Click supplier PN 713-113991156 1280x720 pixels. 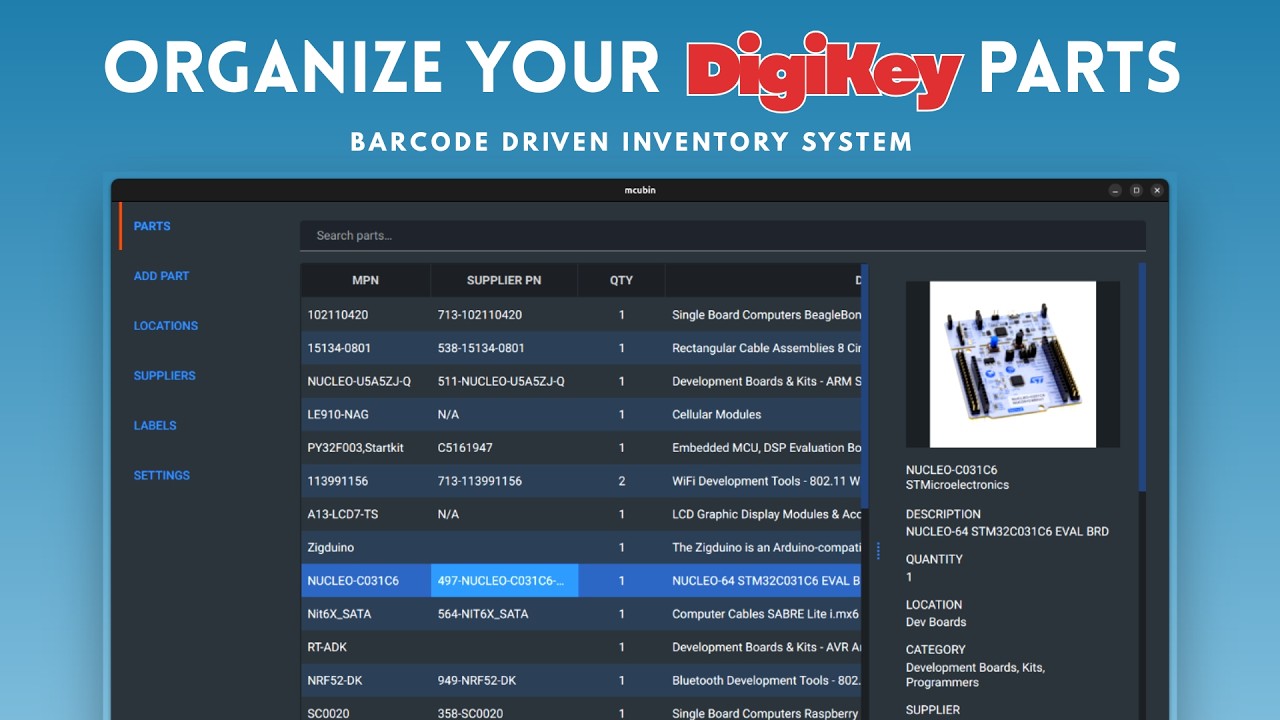coord(504,481)
